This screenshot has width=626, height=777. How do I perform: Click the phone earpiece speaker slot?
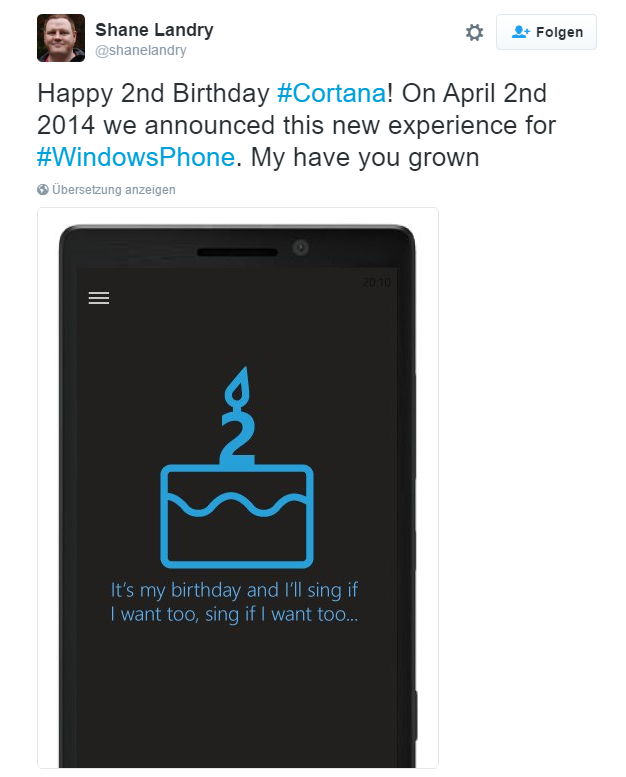tap(237, 252)
